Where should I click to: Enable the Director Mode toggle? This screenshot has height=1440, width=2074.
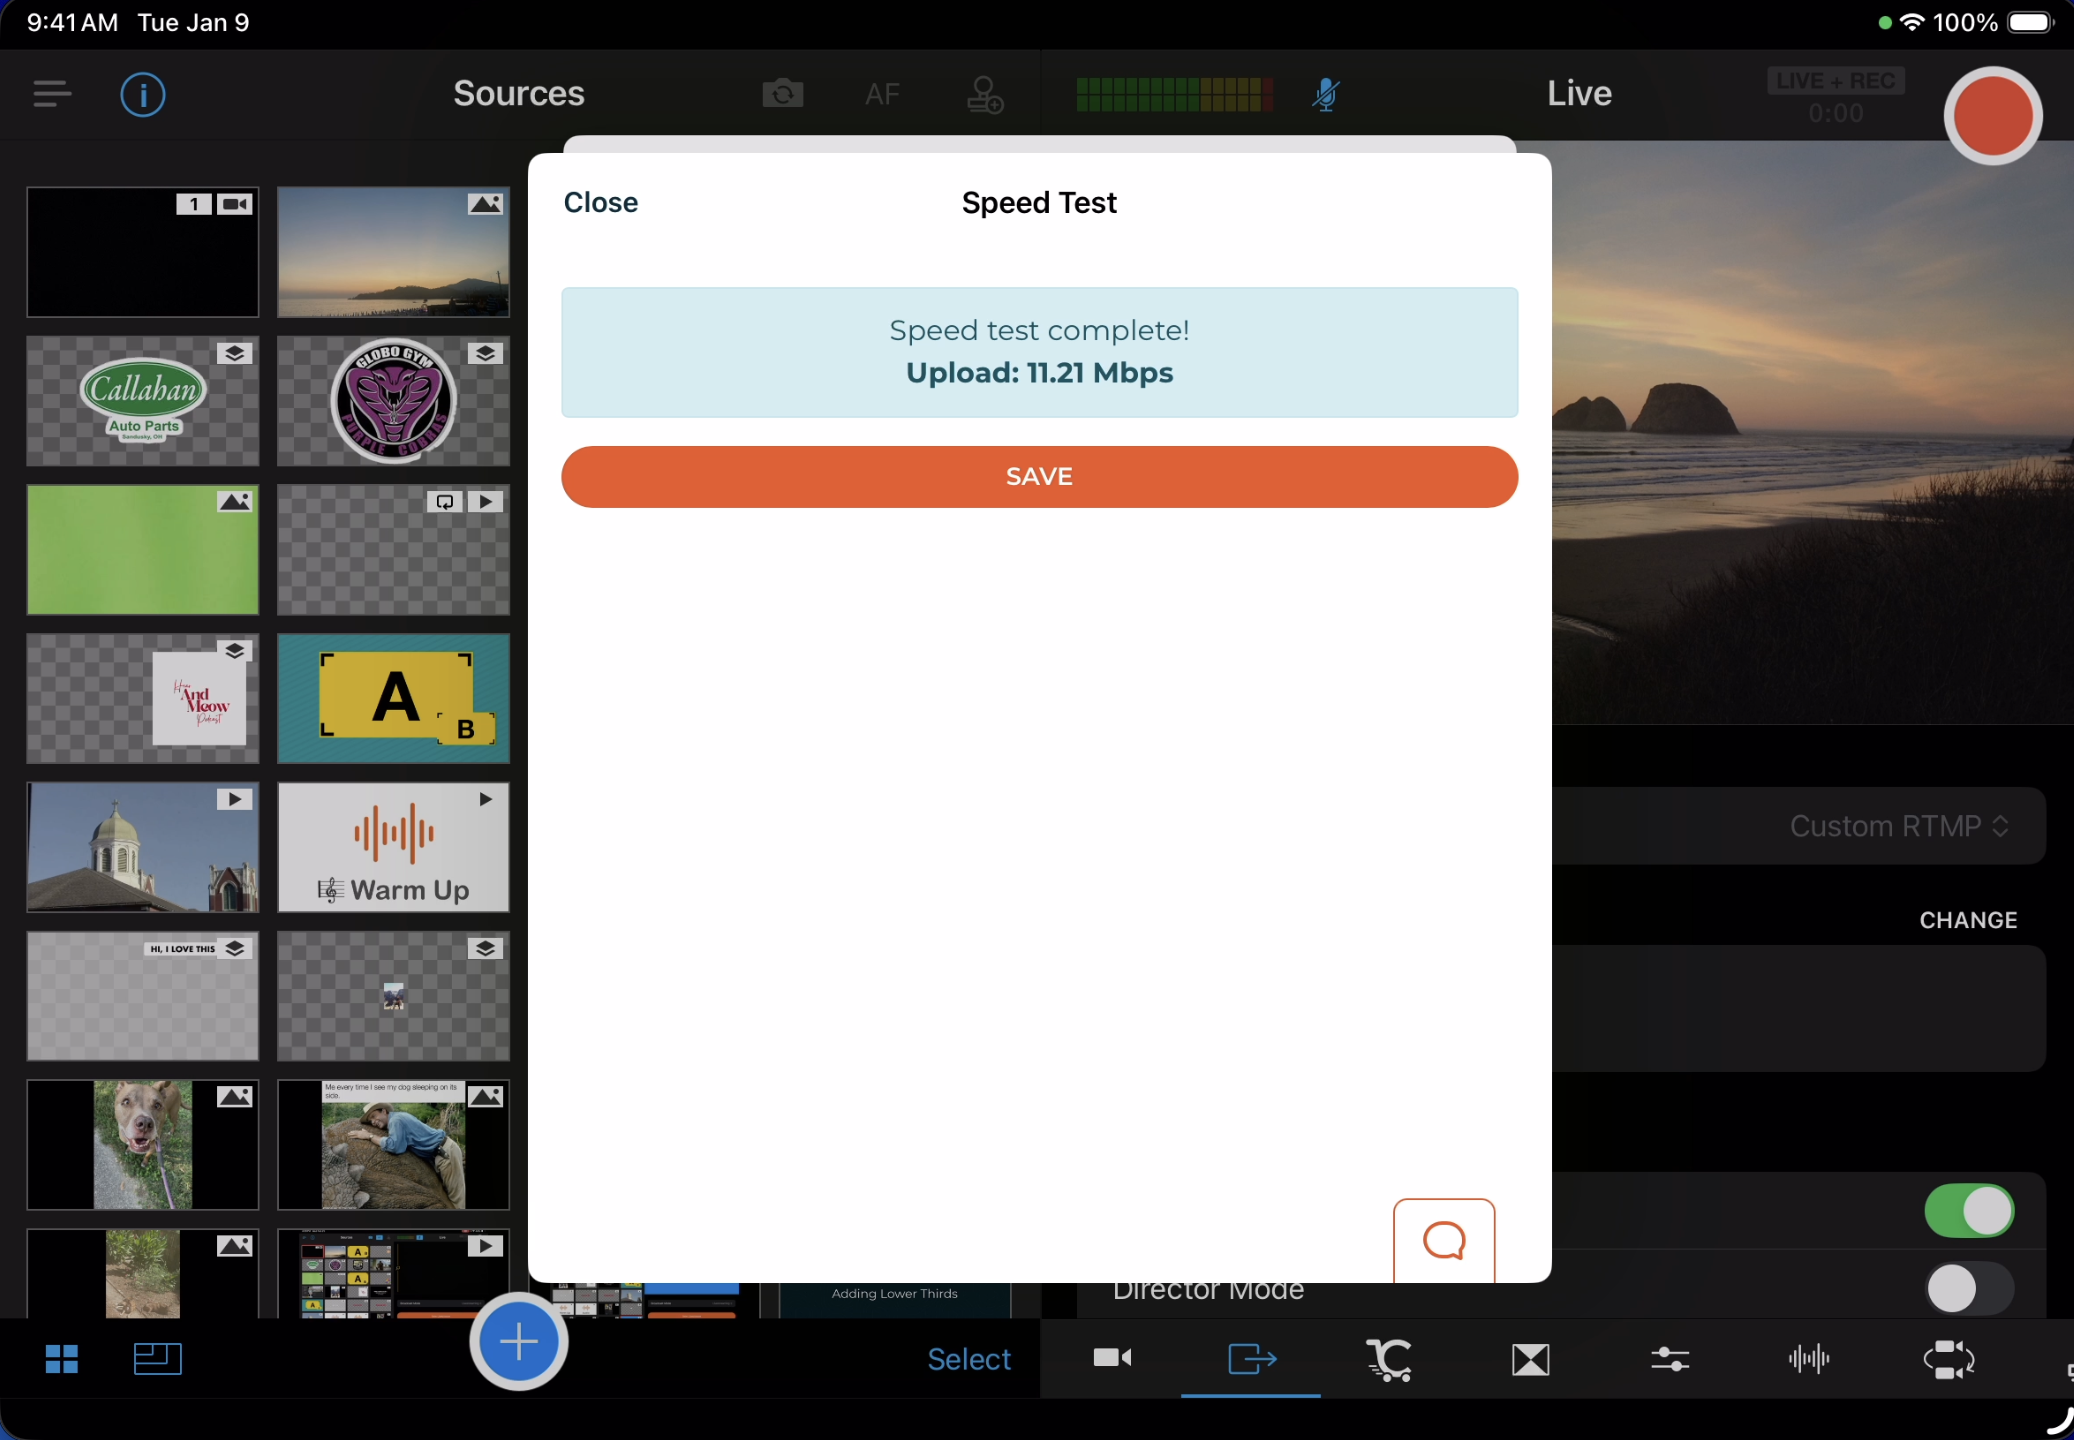[x=1968, y=1289]
